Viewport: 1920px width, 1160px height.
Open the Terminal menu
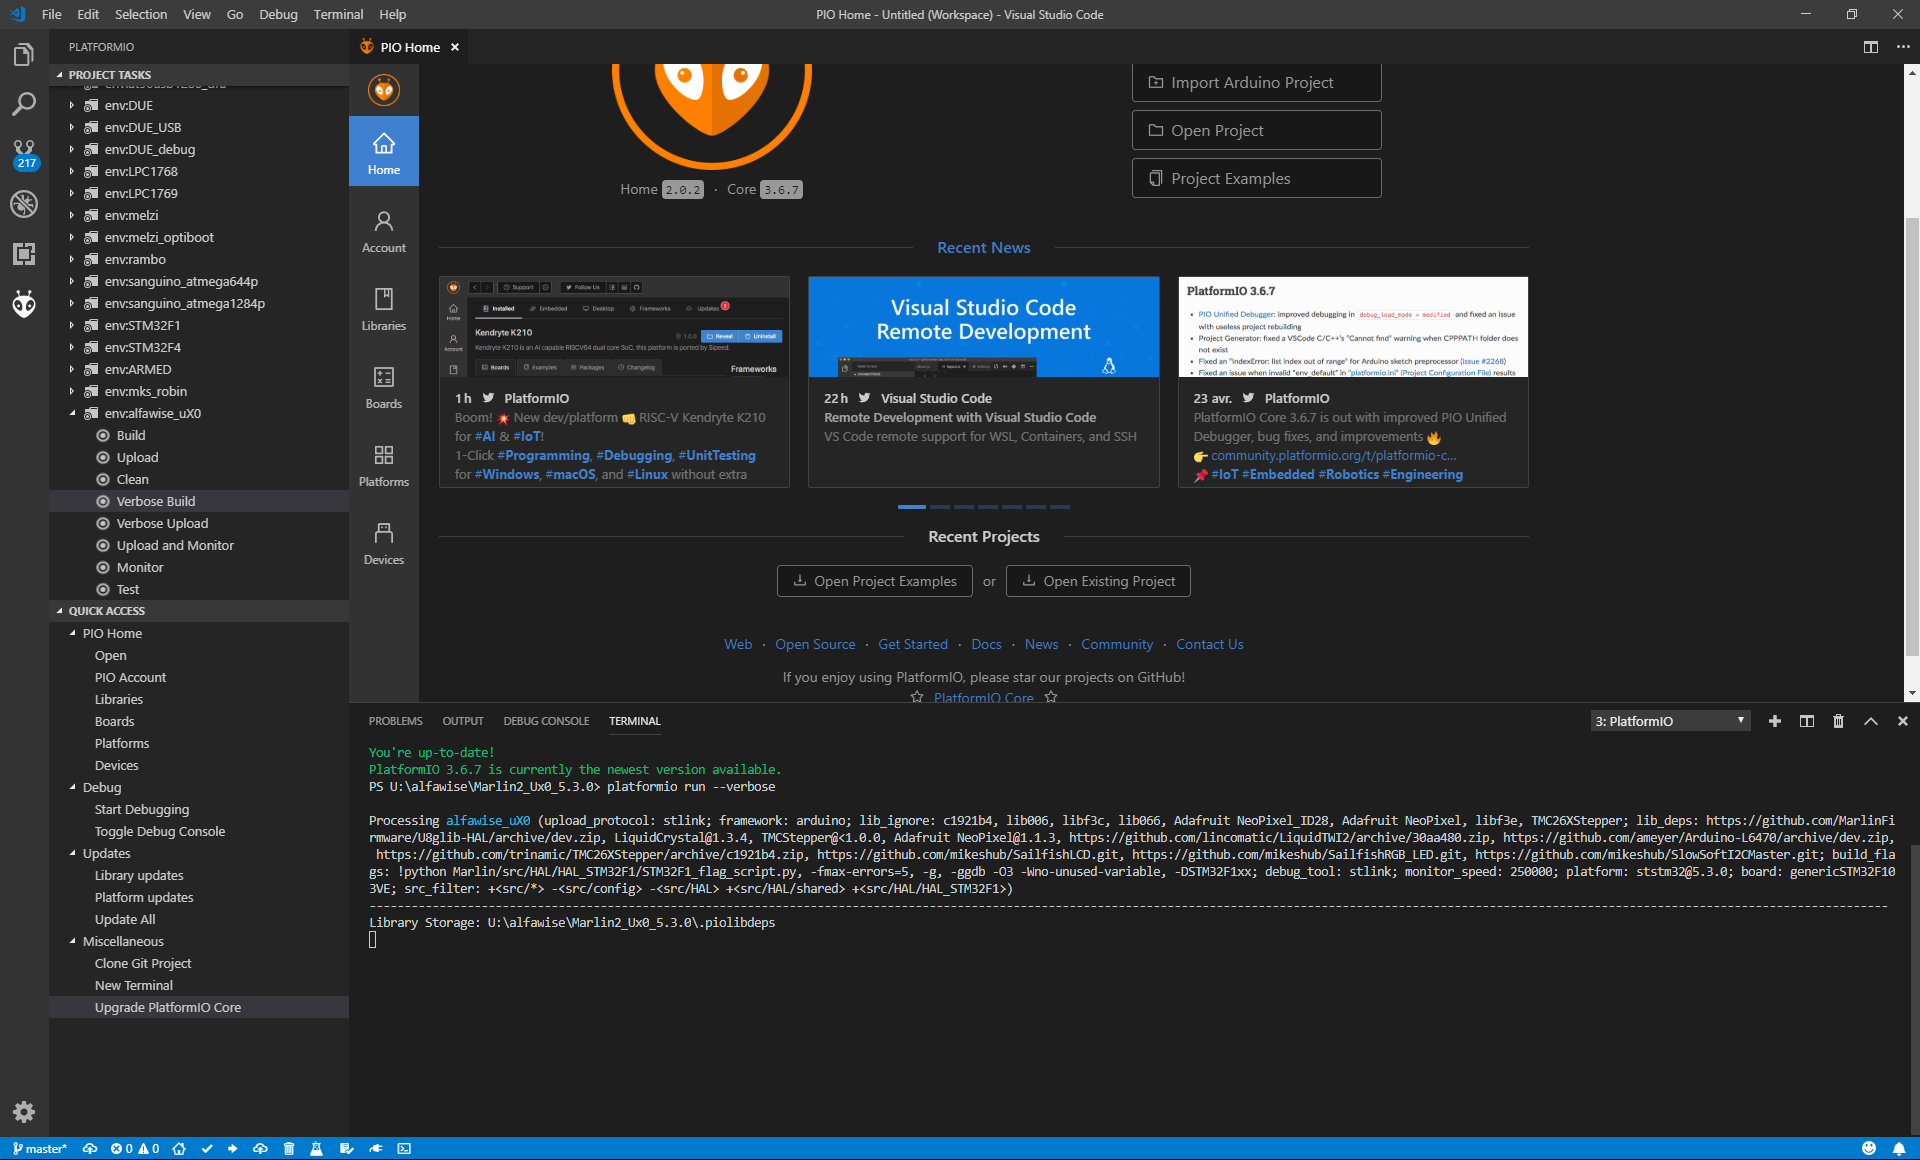coord(338,14)
